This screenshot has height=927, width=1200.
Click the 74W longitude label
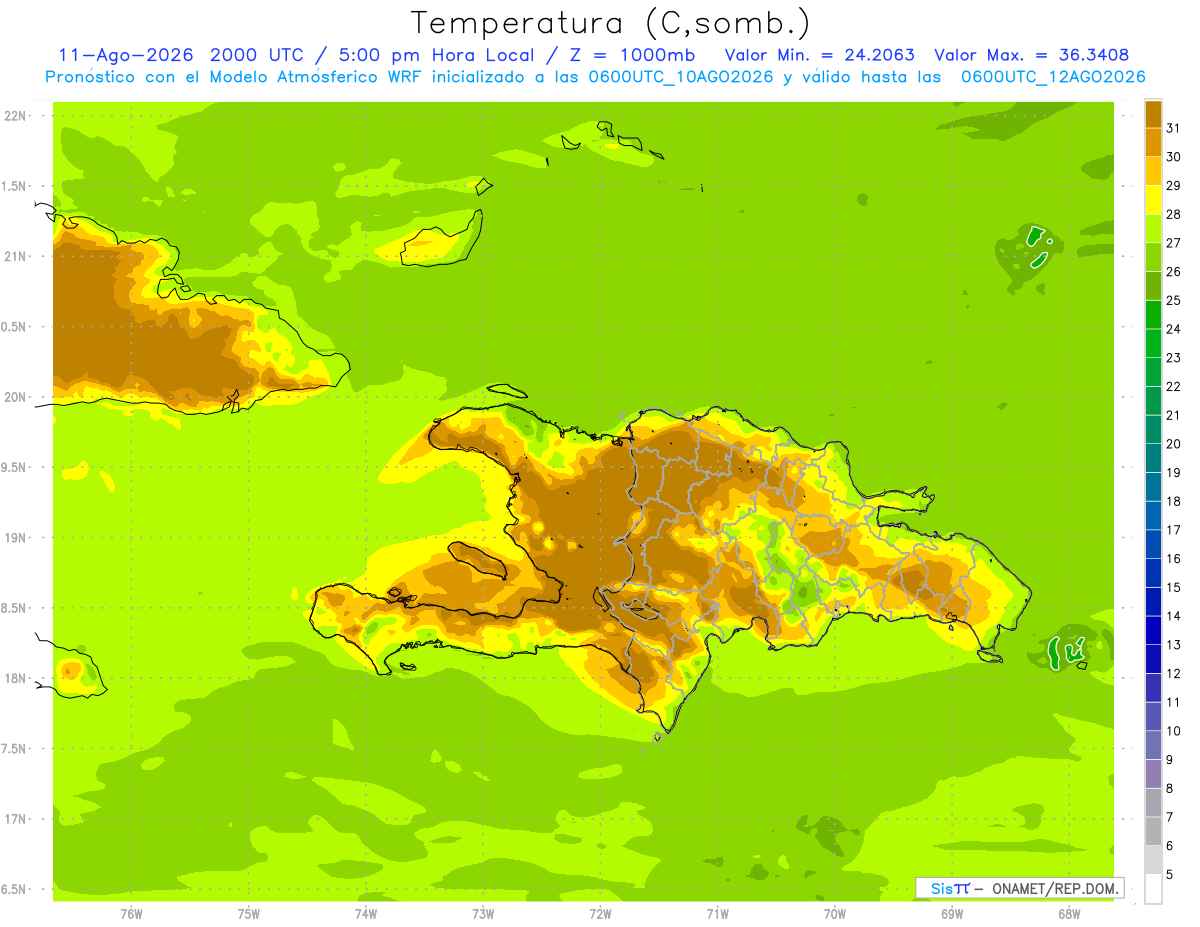pos(366,912)
